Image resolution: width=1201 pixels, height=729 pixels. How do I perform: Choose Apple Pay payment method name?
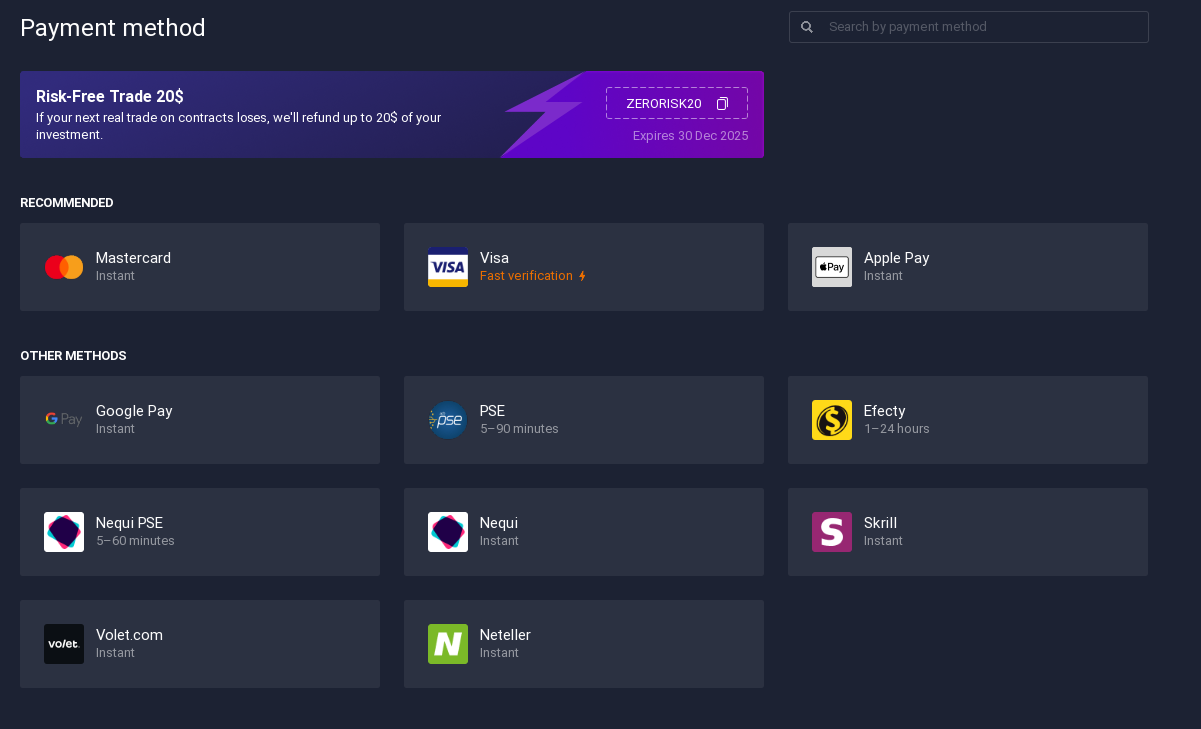(x=896, y=258)
